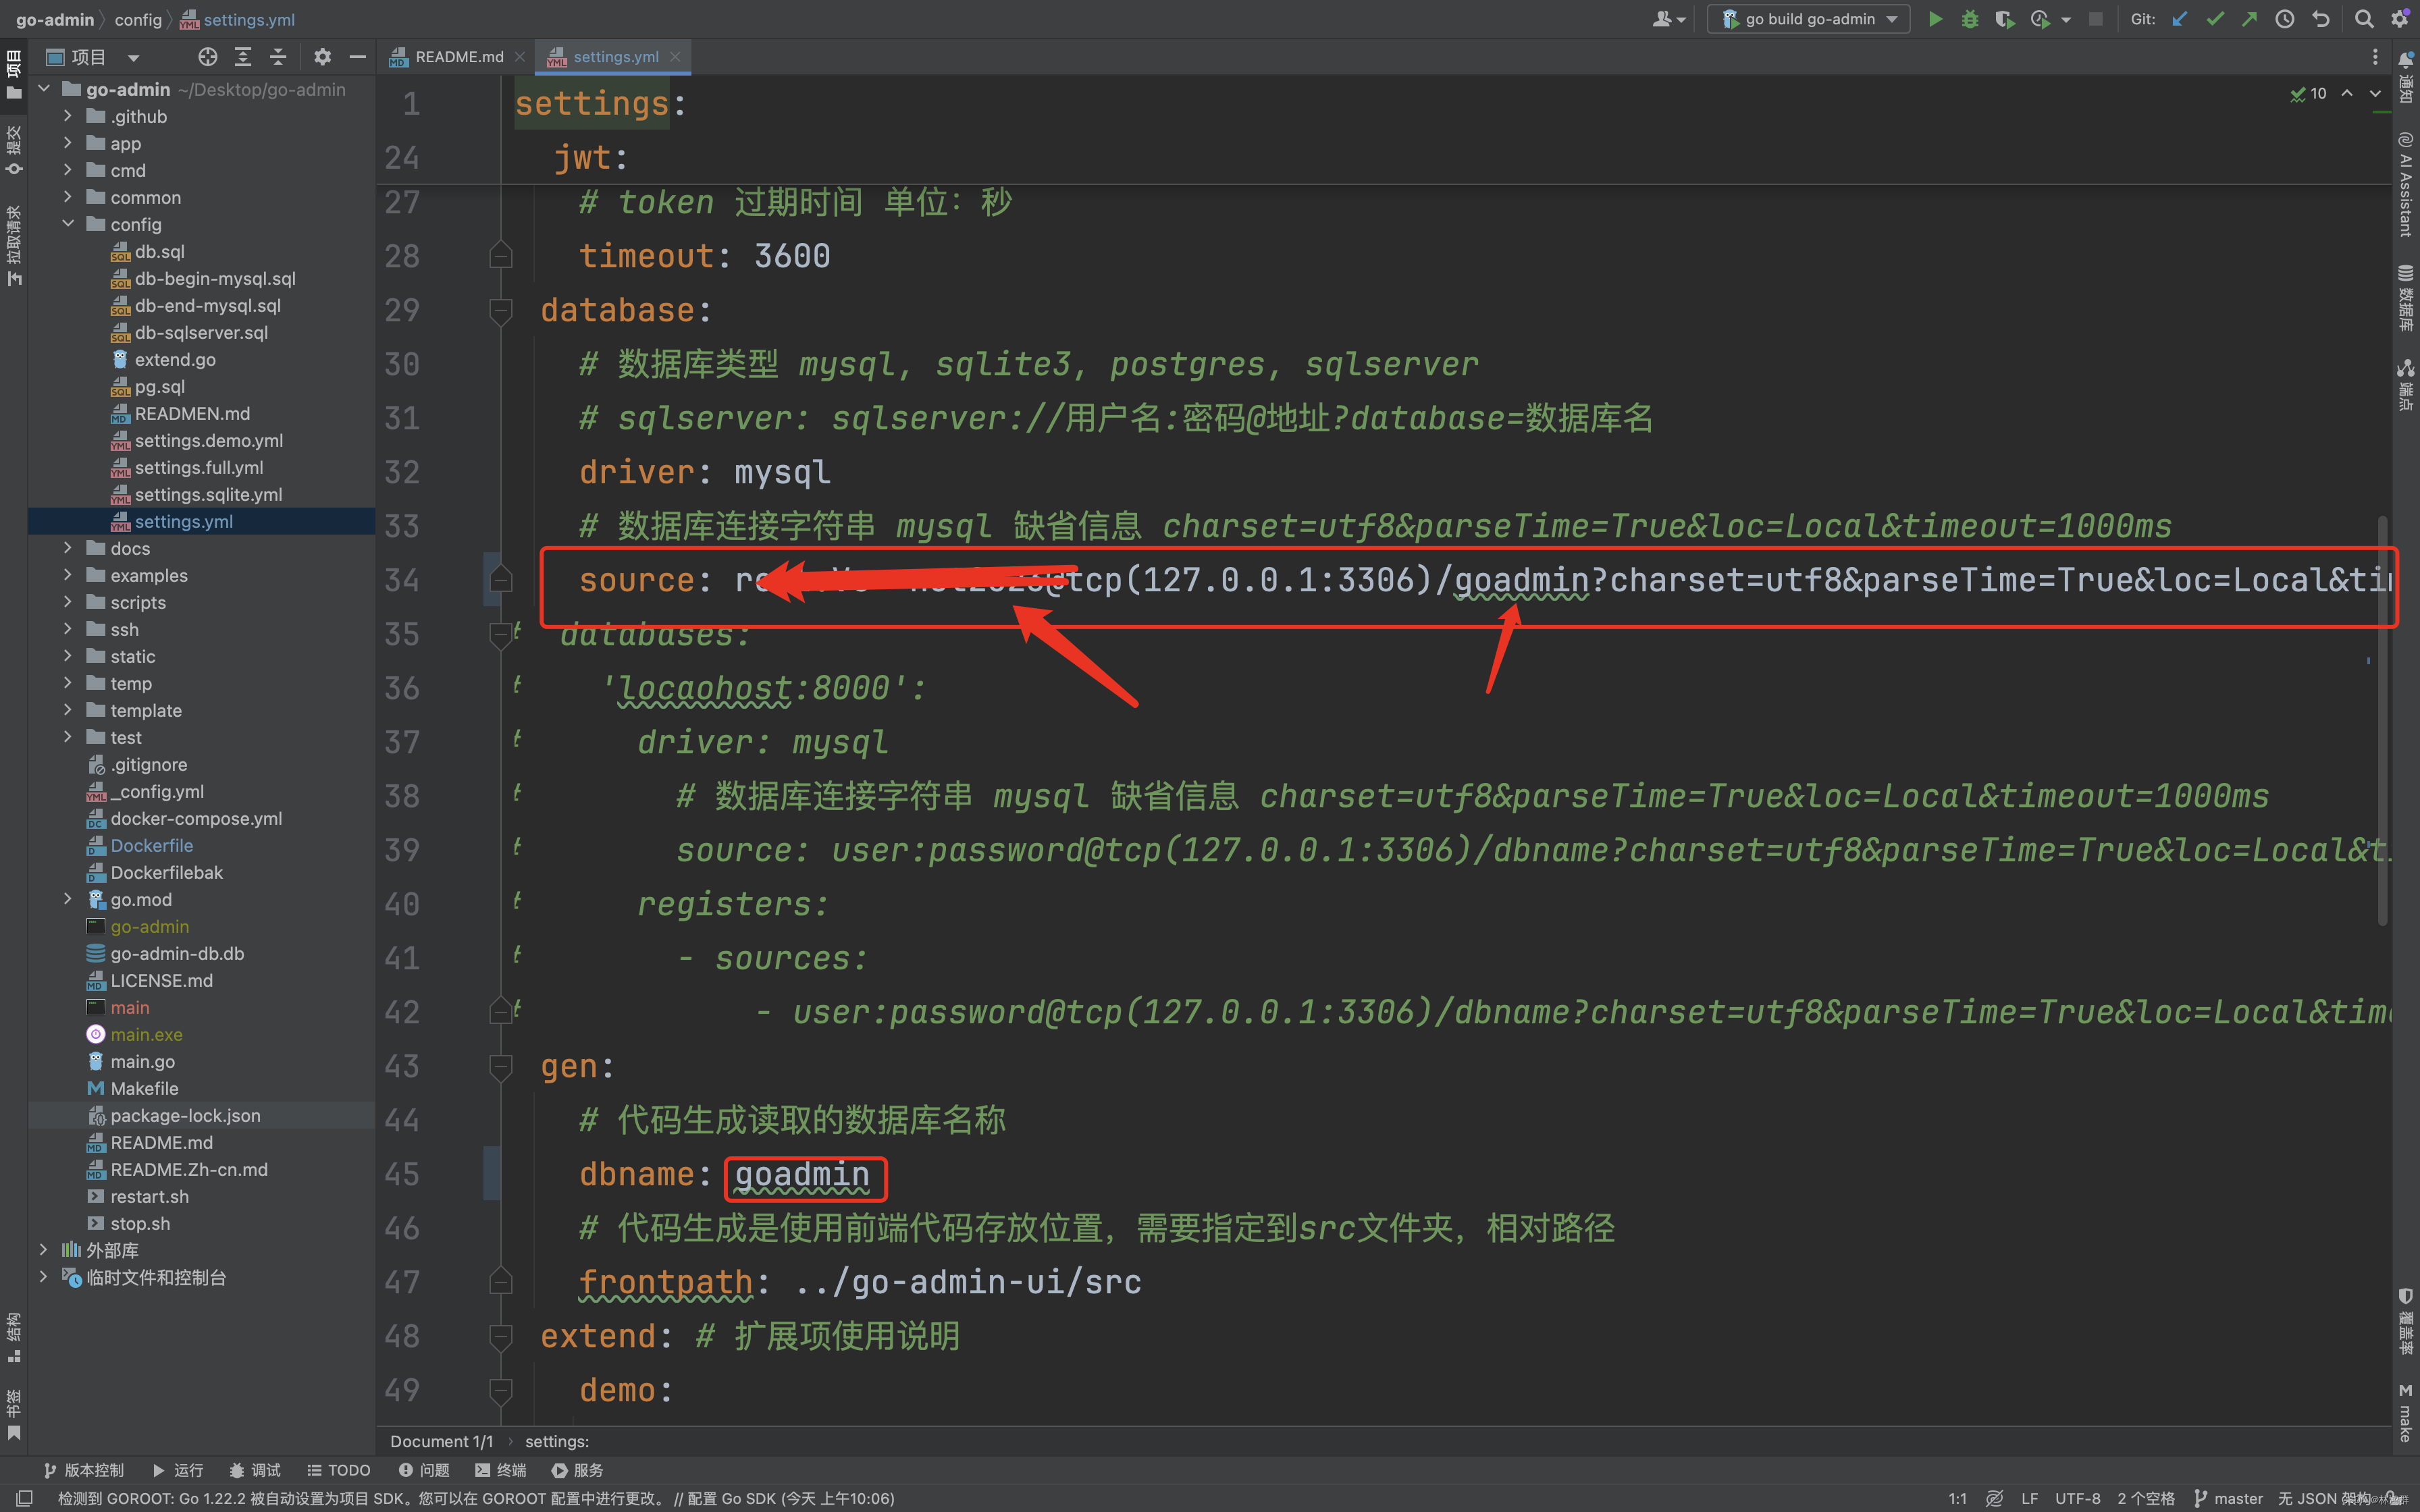The height and width of the screenshot is (1512, 2420).
Task: Locate opened file with crosshair icon
Action: coord(208,57)
